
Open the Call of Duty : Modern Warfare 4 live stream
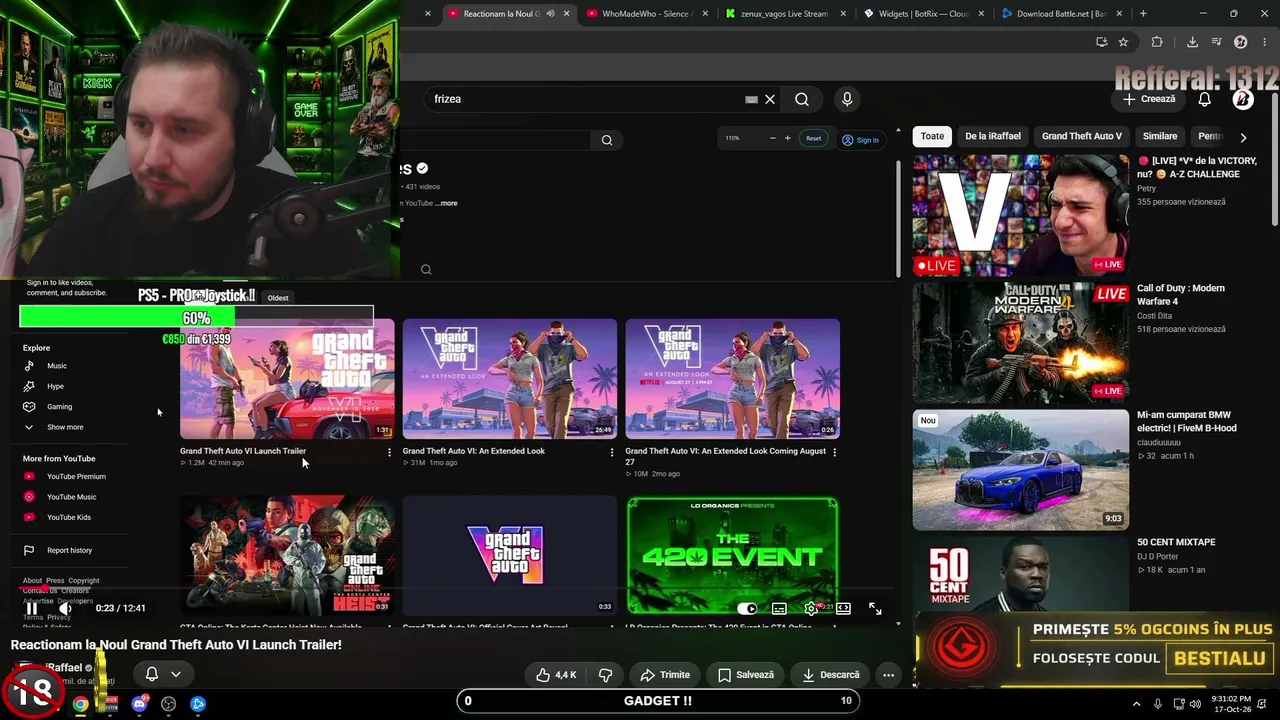1020,343
